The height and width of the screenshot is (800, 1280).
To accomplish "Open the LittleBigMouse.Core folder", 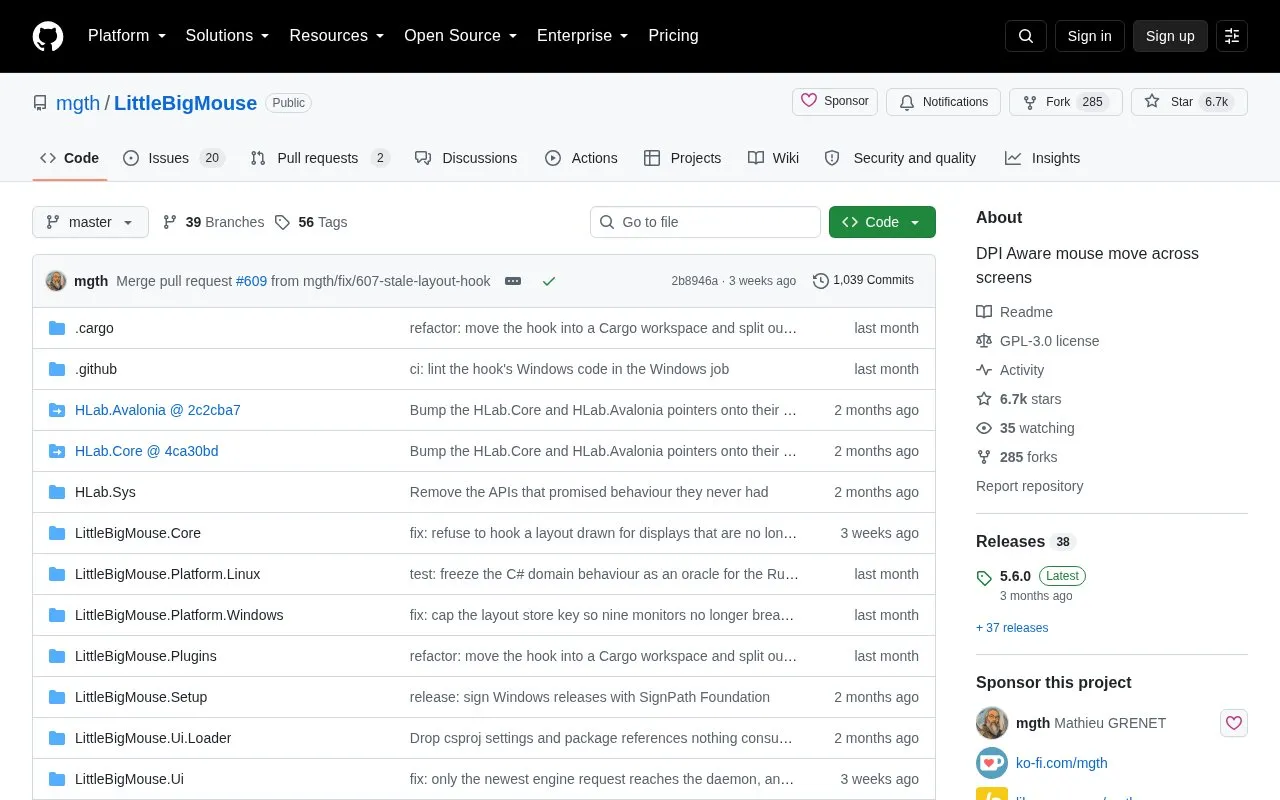I will click(x=138, y=533).
